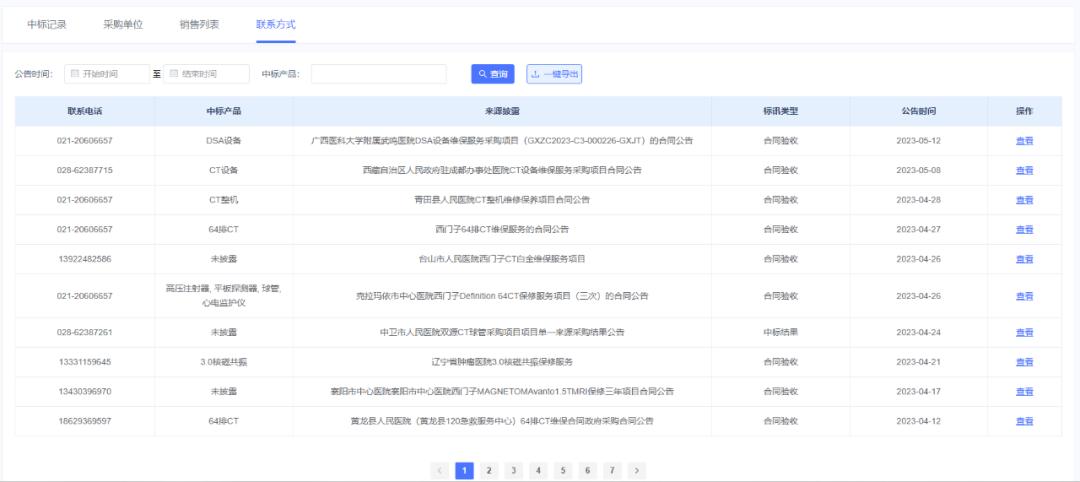Screen dimensions: 1080x482
Task: Click the CT整机 product cell
Action: point(224,200)
